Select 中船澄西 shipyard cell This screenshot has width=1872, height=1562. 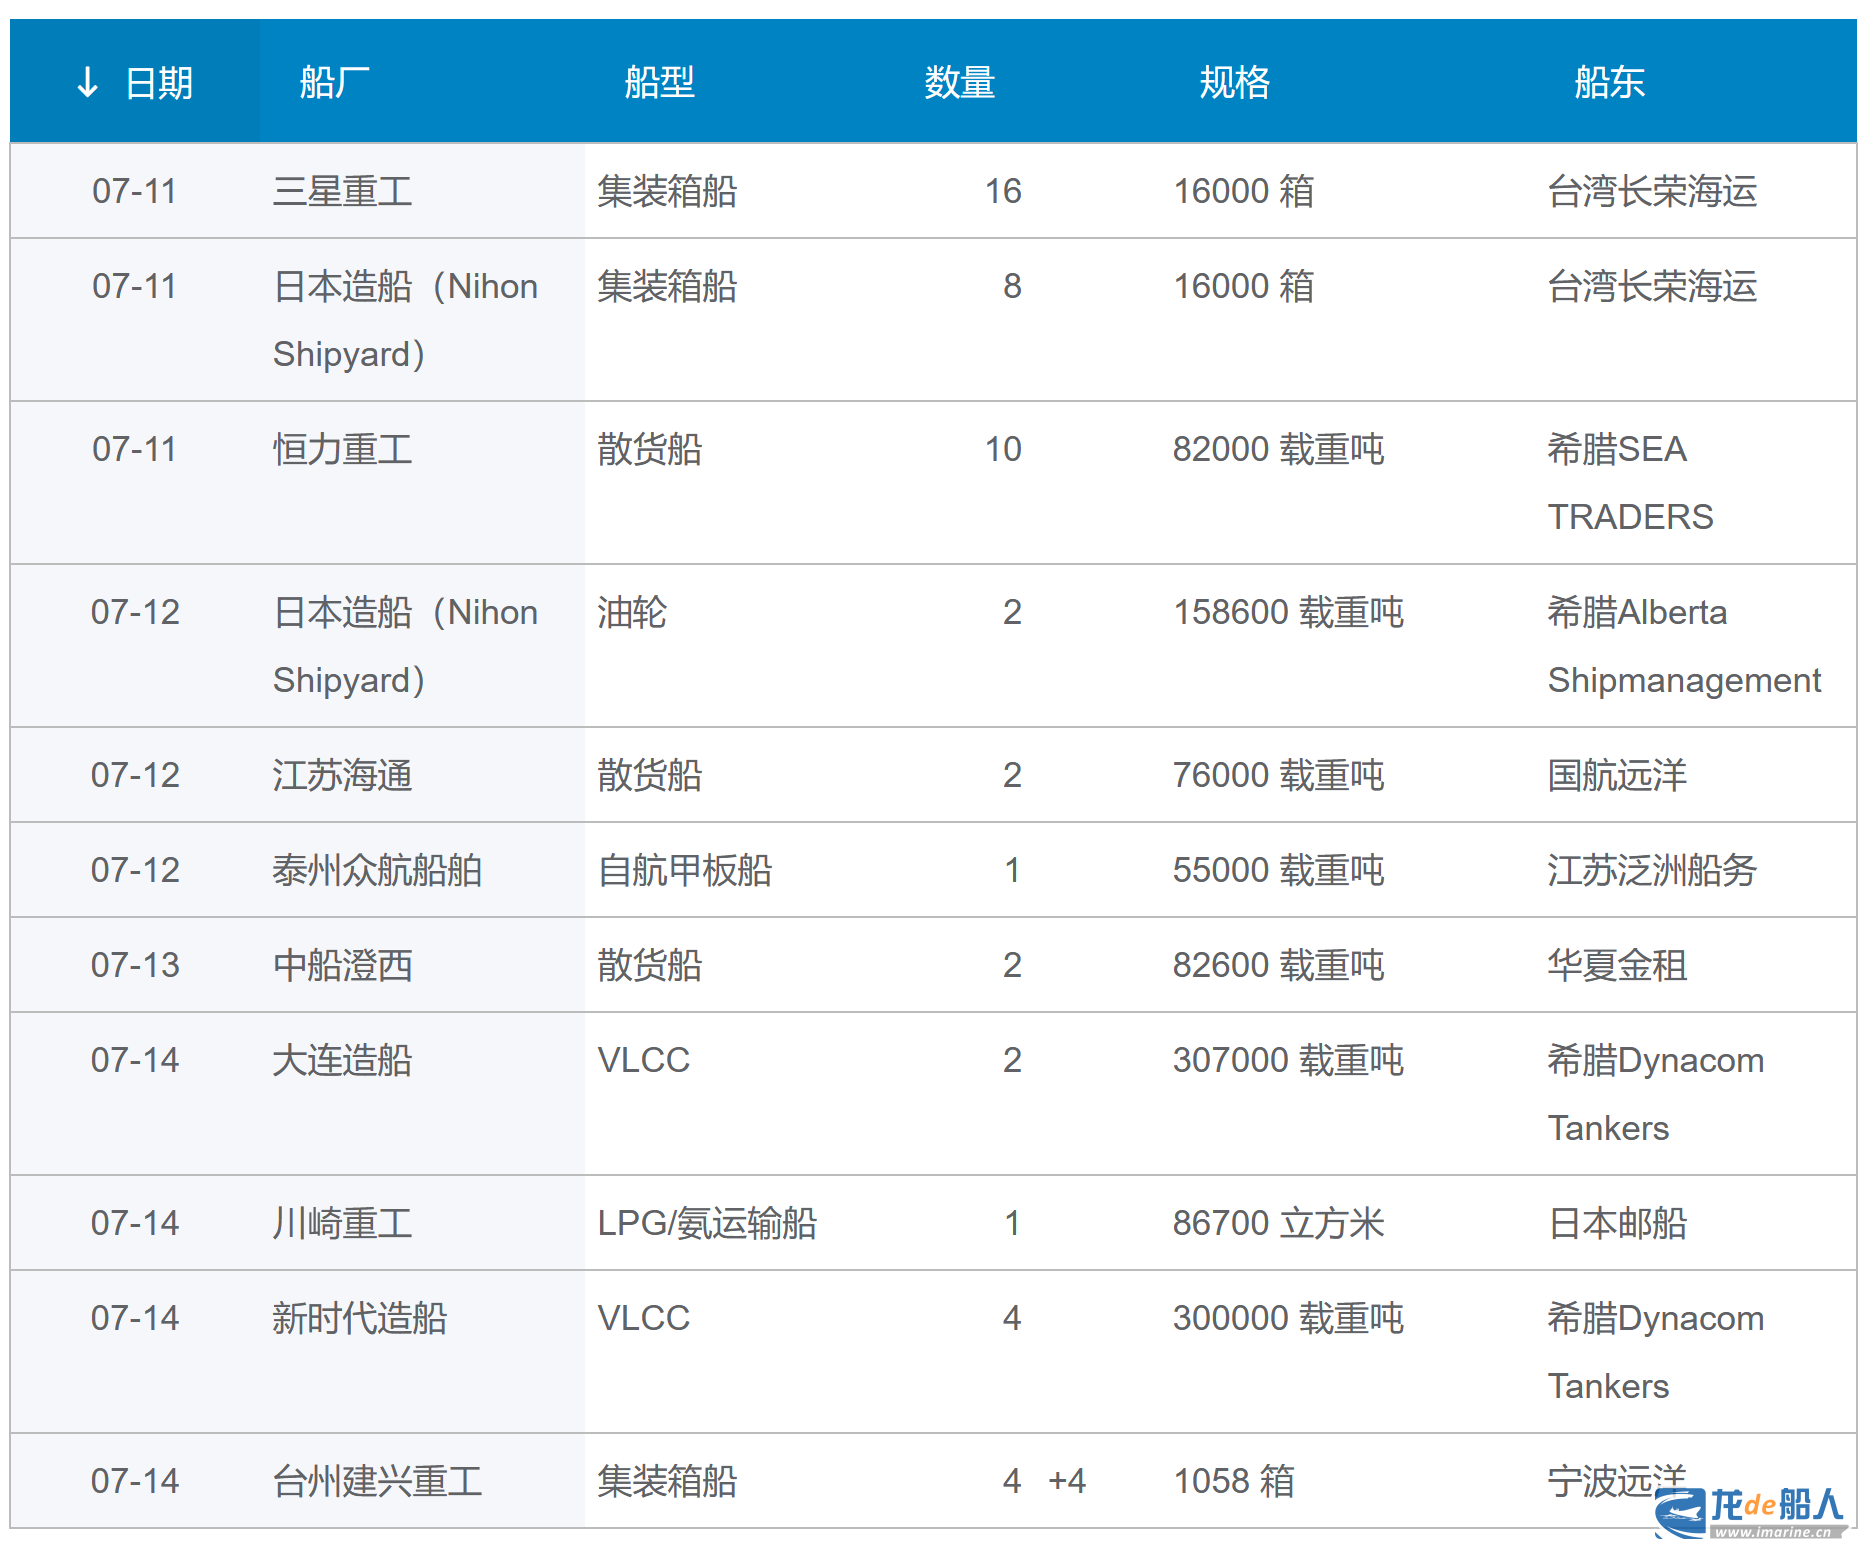pyautogui.click(x=342, y=965)
